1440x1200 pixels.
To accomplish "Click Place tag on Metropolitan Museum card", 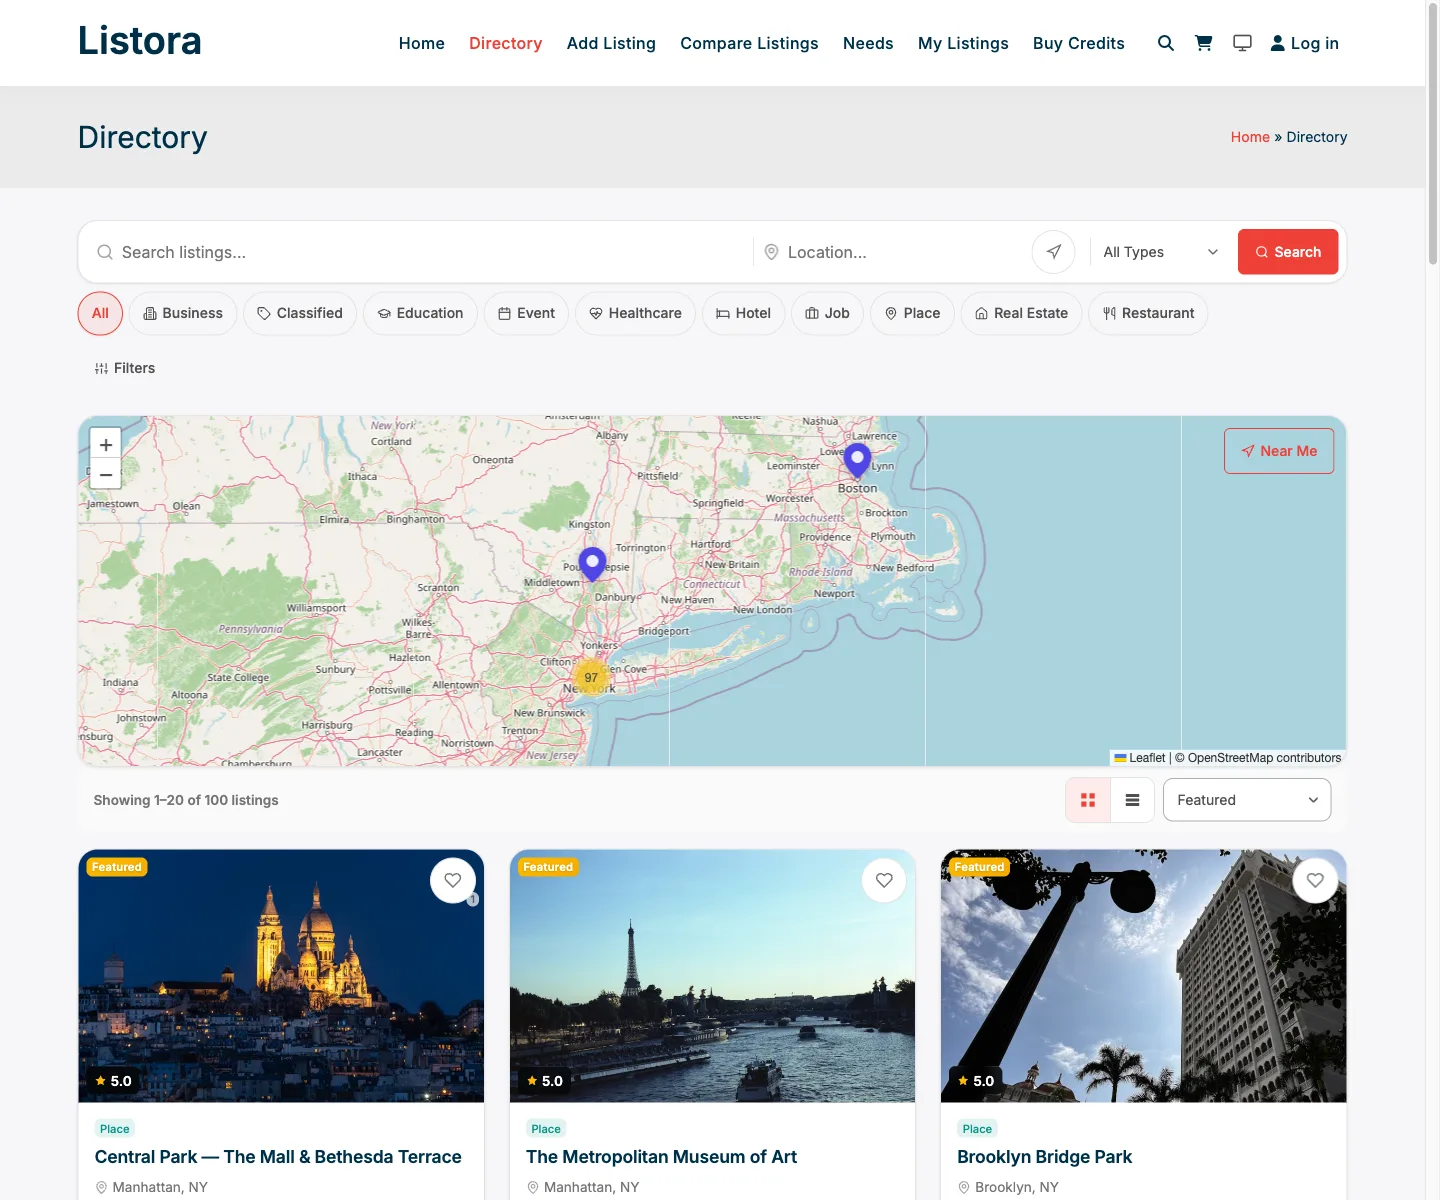I will click(546, 1128).
